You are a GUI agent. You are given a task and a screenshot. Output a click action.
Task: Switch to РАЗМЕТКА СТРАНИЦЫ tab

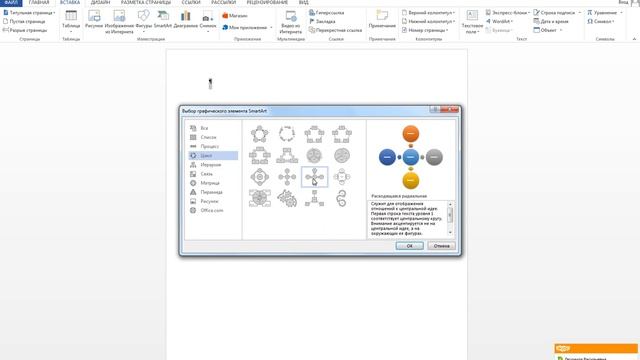point(146,2)
